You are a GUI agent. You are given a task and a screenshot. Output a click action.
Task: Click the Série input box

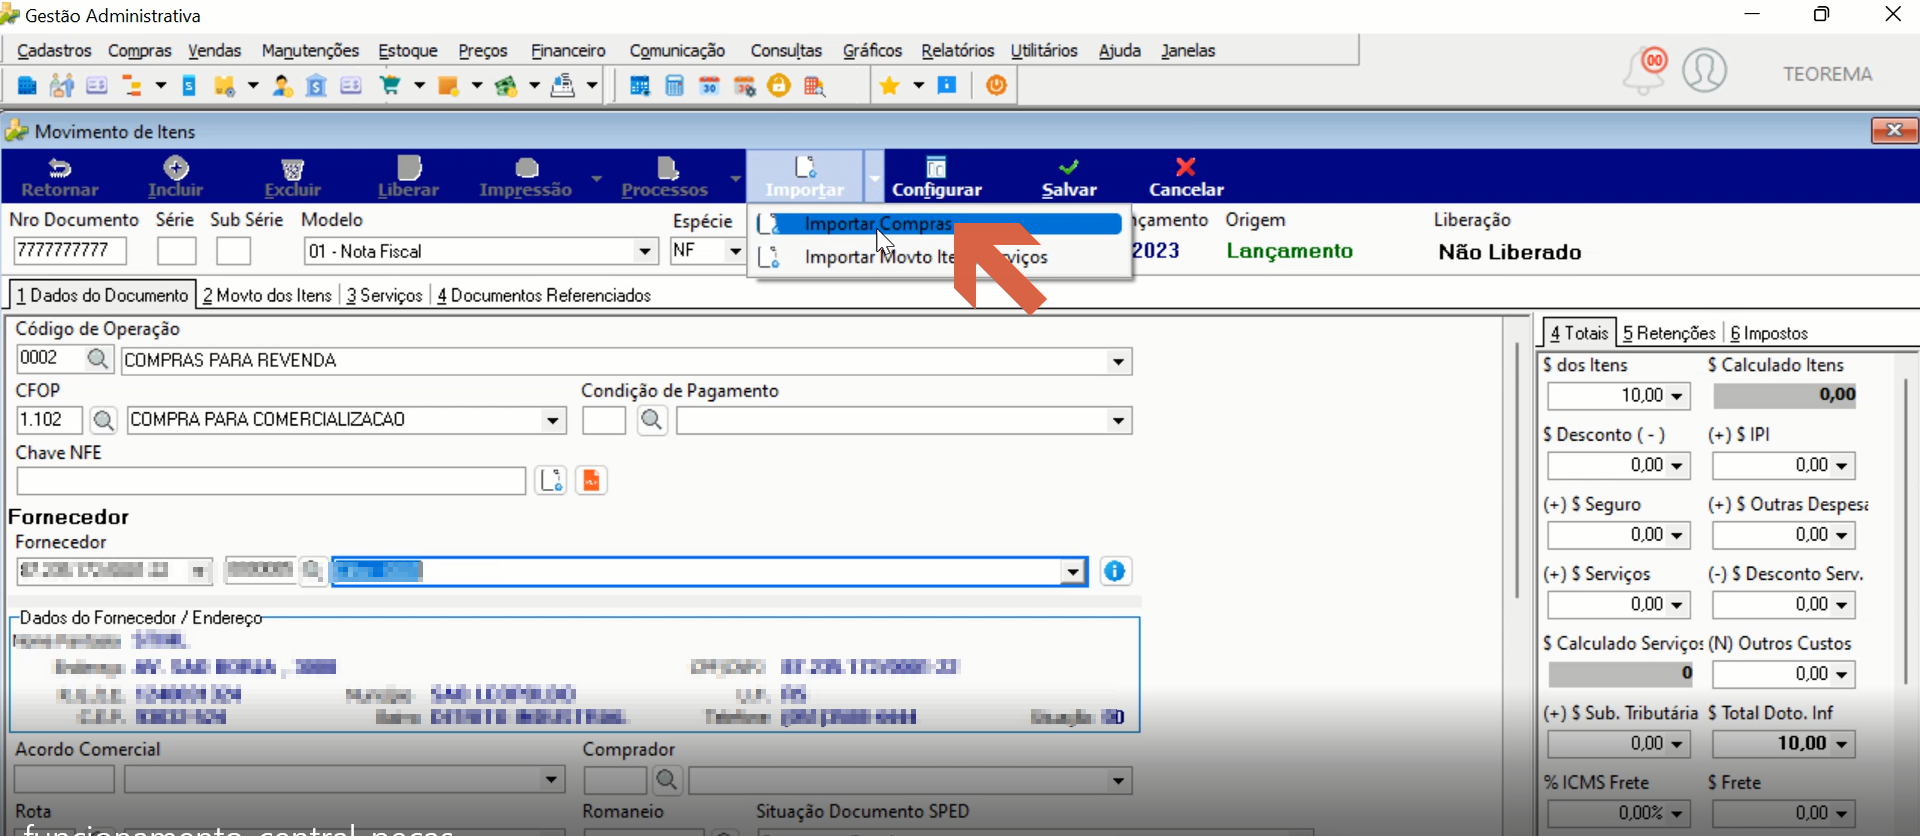click(176, 250)
